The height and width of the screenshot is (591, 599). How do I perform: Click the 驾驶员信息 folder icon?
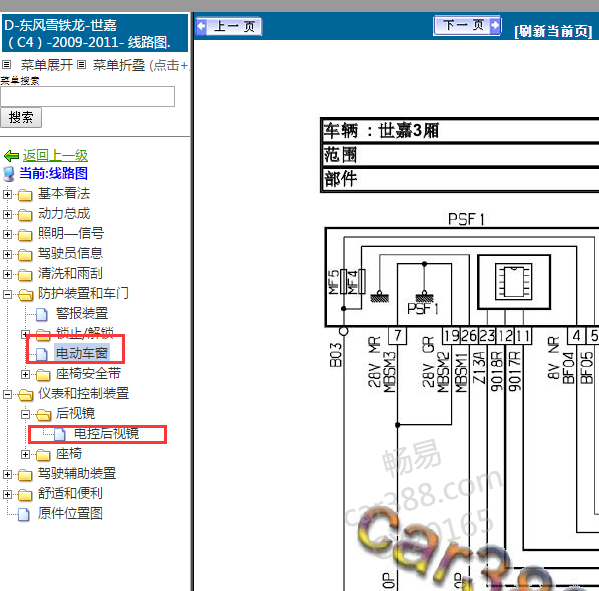click(x=25, y=254)
